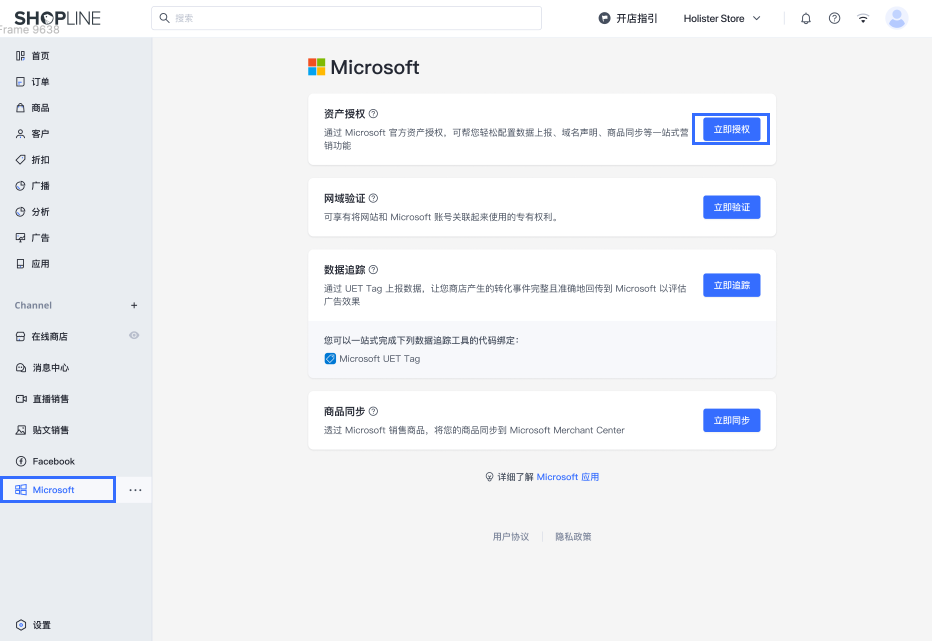
Task: Click the search magnifier icon
Action: tap(165, 18)
